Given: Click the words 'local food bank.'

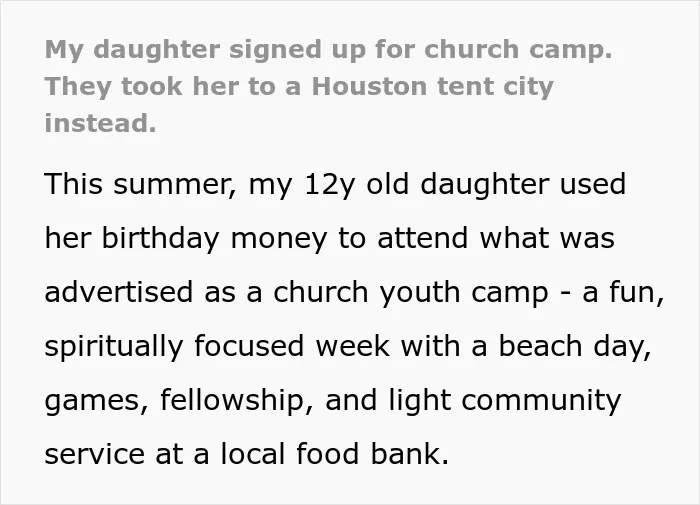Looking at the screenshot, I should tap(334, 454).
